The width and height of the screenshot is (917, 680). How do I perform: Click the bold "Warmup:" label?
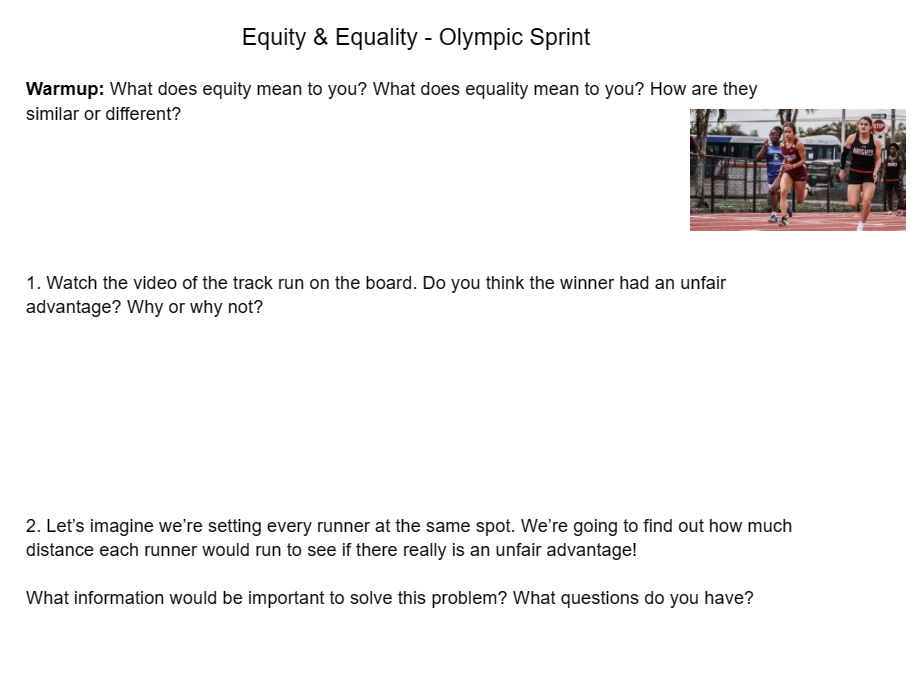[65, 89]
